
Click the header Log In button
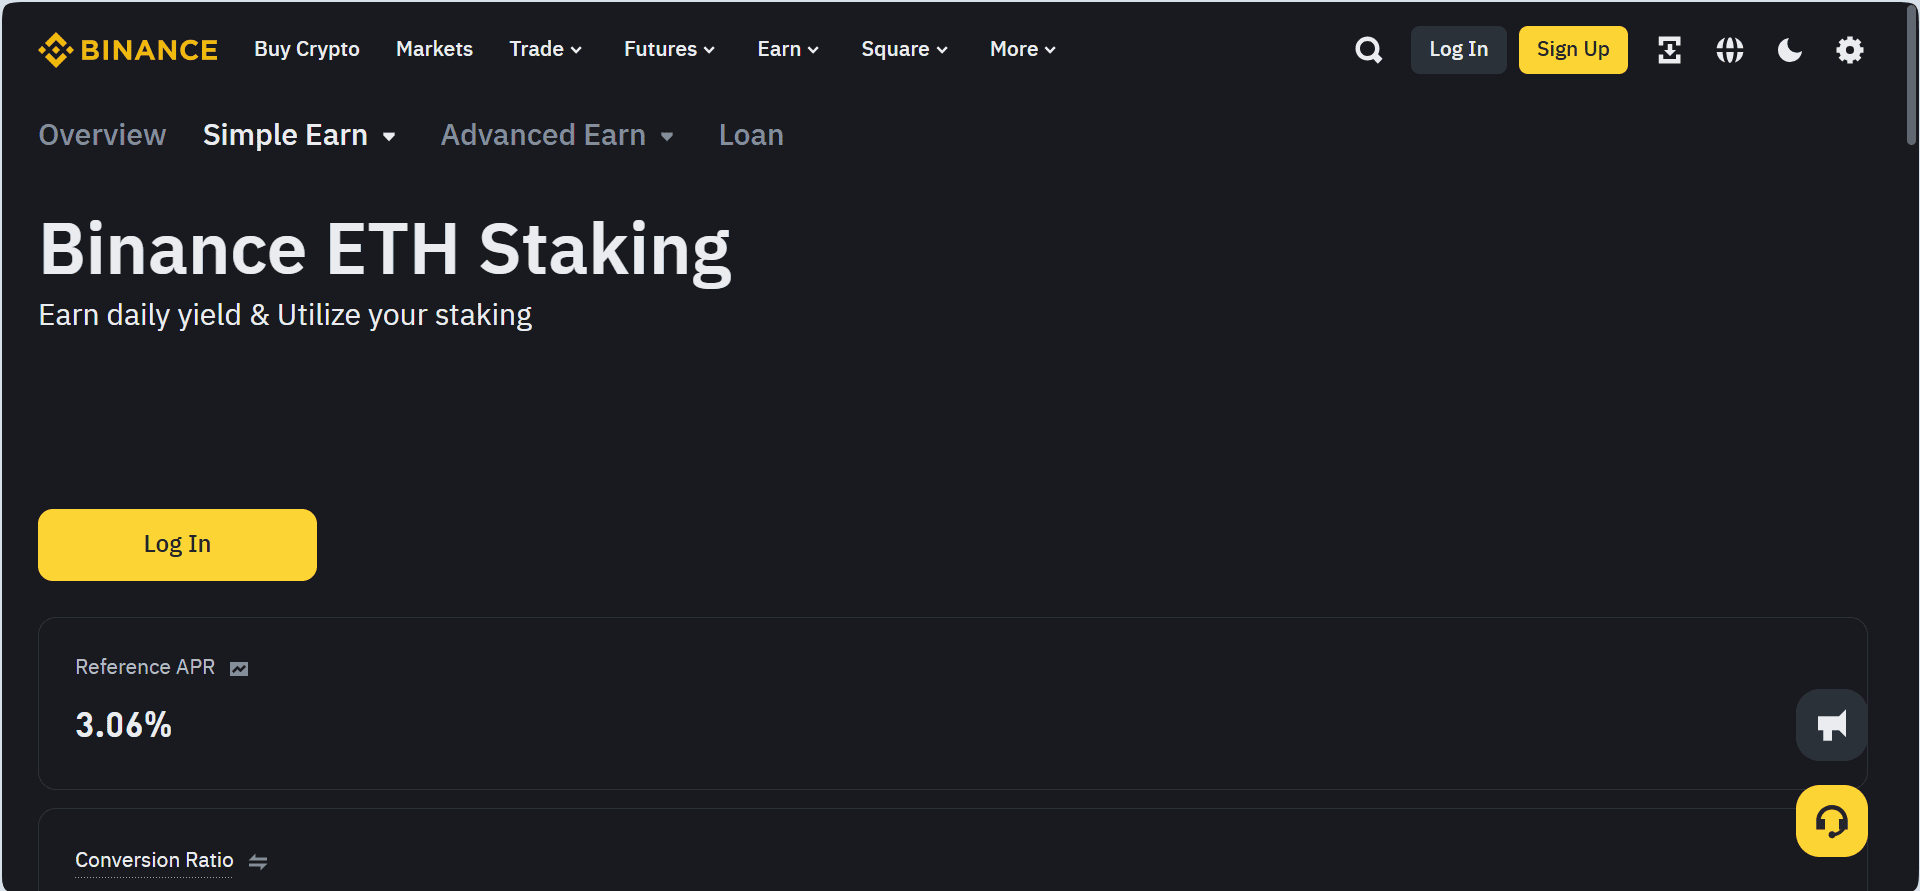click(1458, 50)
